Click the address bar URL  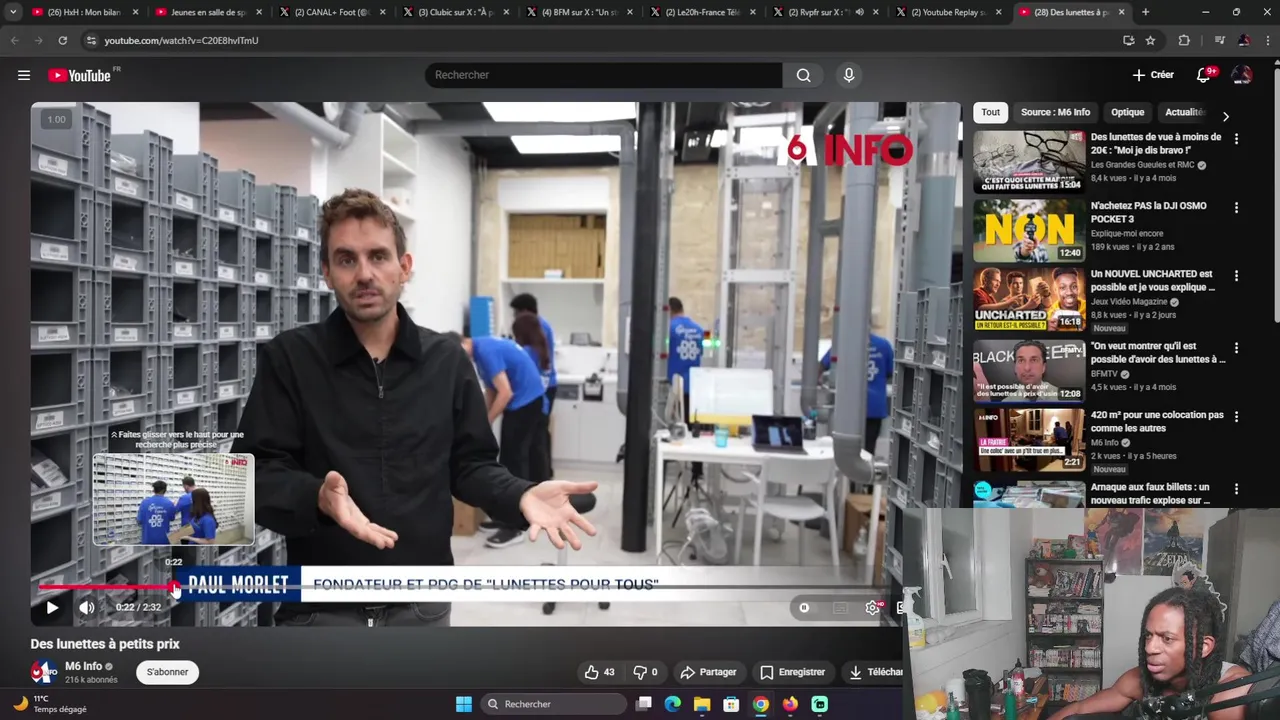(x=181, y=40)
